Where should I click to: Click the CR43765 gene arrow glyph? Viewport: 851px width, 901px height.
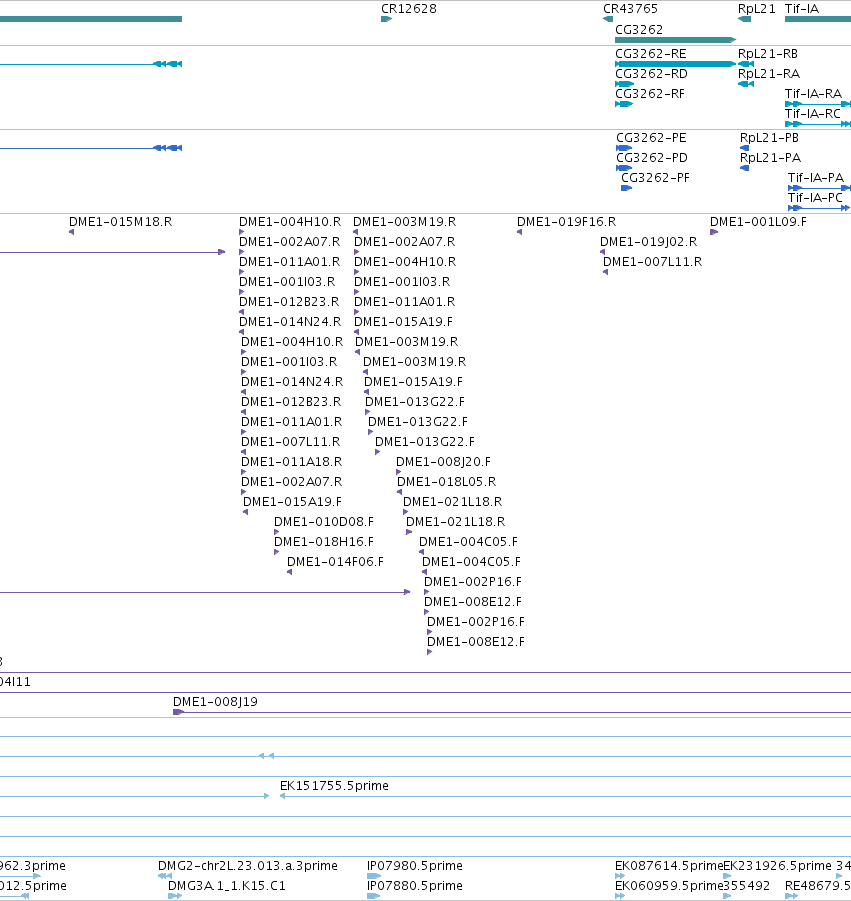pyautogui.click(x=608, y=19)
